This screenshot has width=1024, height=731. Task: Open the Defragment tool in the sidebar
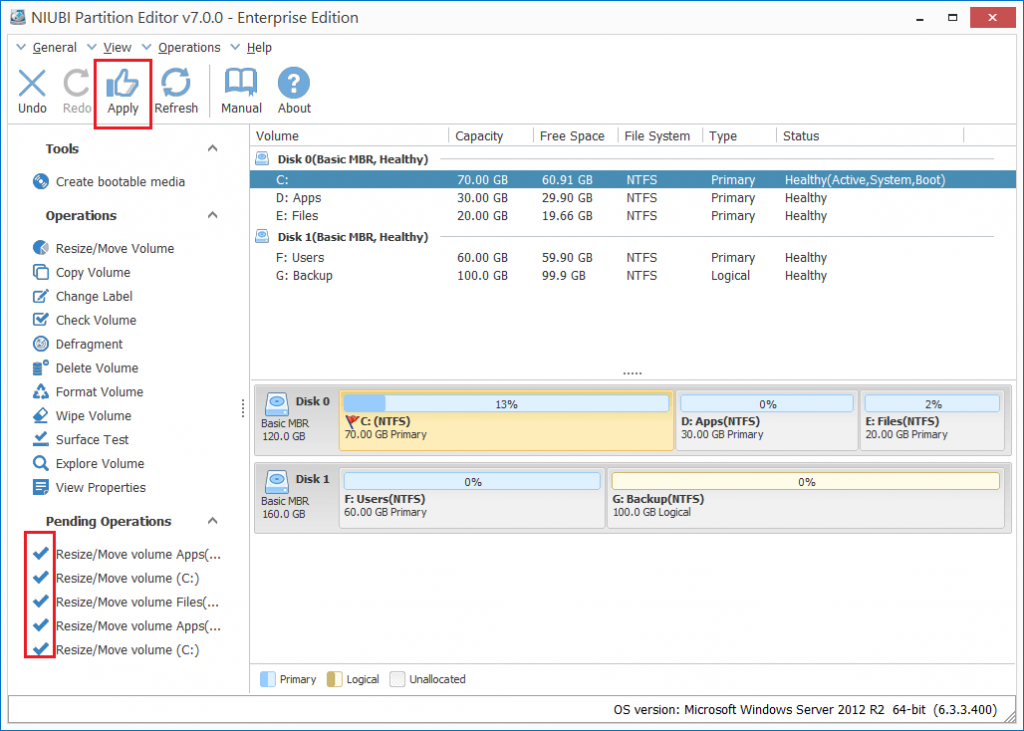point(85,343)
